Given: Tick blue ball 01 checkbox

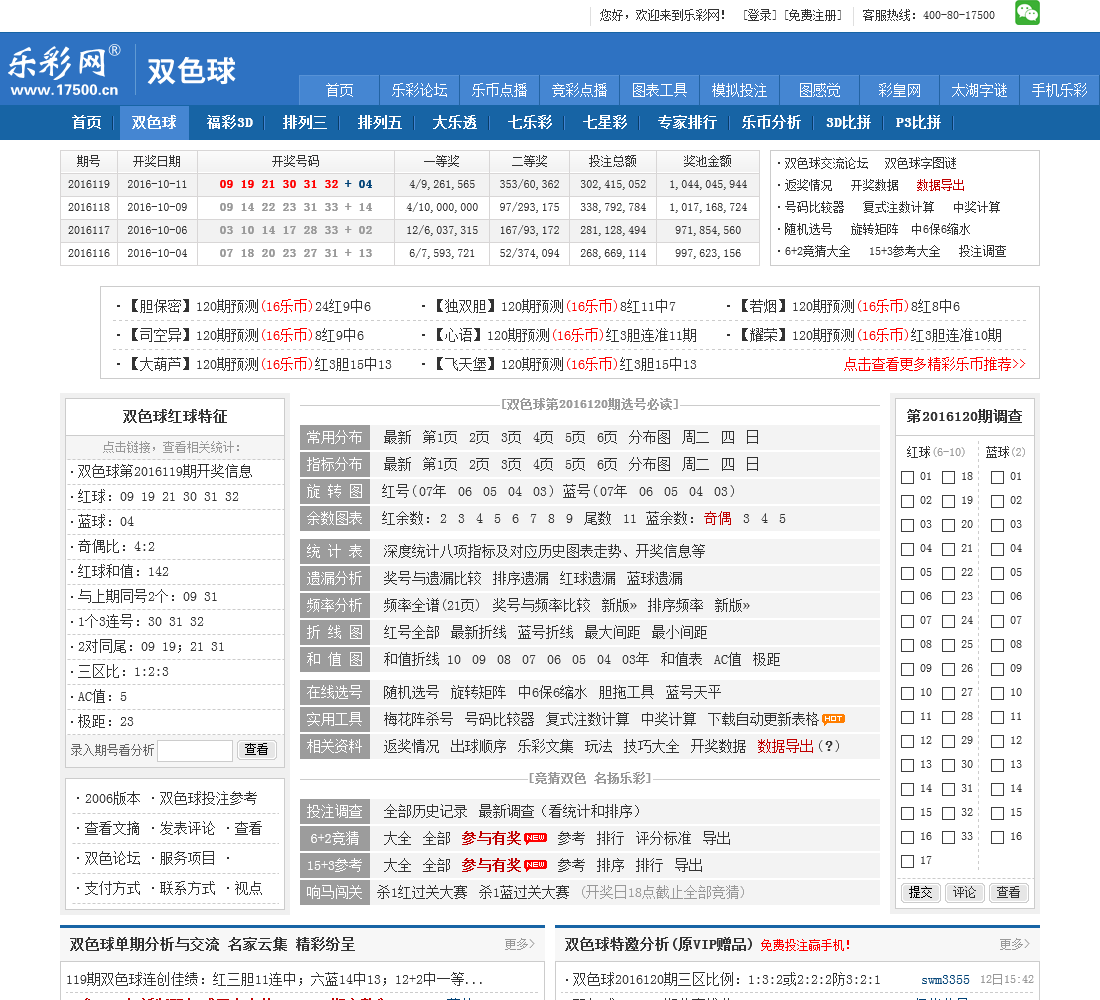Looking at the screenshot, I should tap(997, 477).
